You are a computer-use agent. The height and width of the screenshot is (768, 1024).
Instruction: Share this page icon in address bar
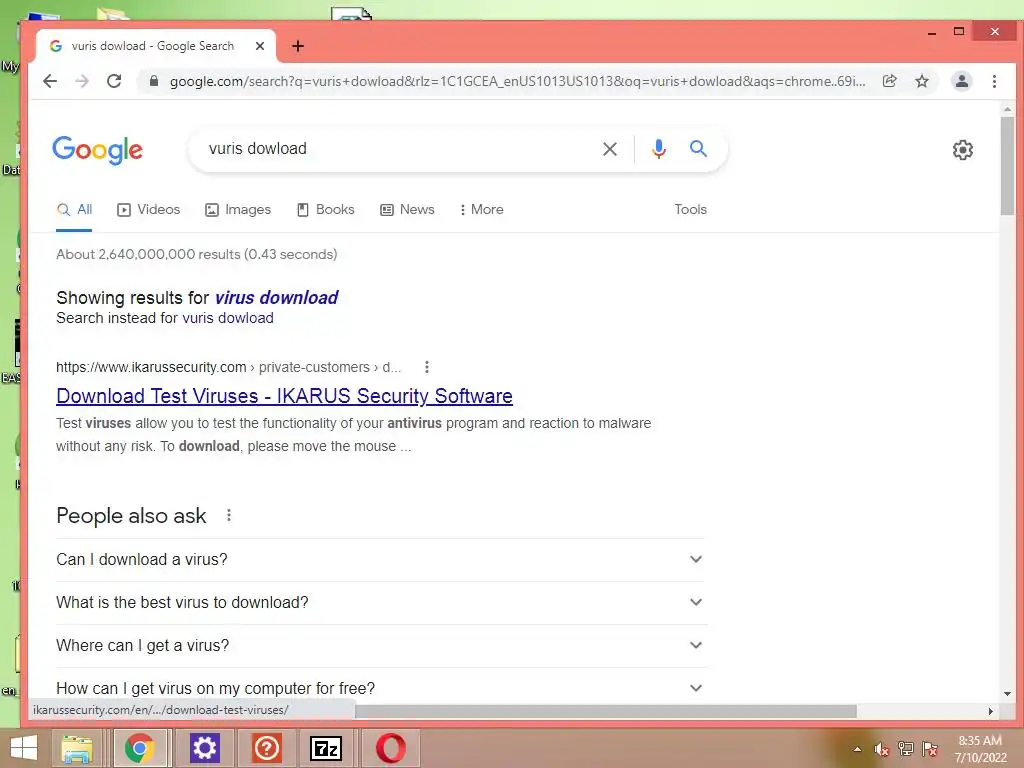[889, 81]
